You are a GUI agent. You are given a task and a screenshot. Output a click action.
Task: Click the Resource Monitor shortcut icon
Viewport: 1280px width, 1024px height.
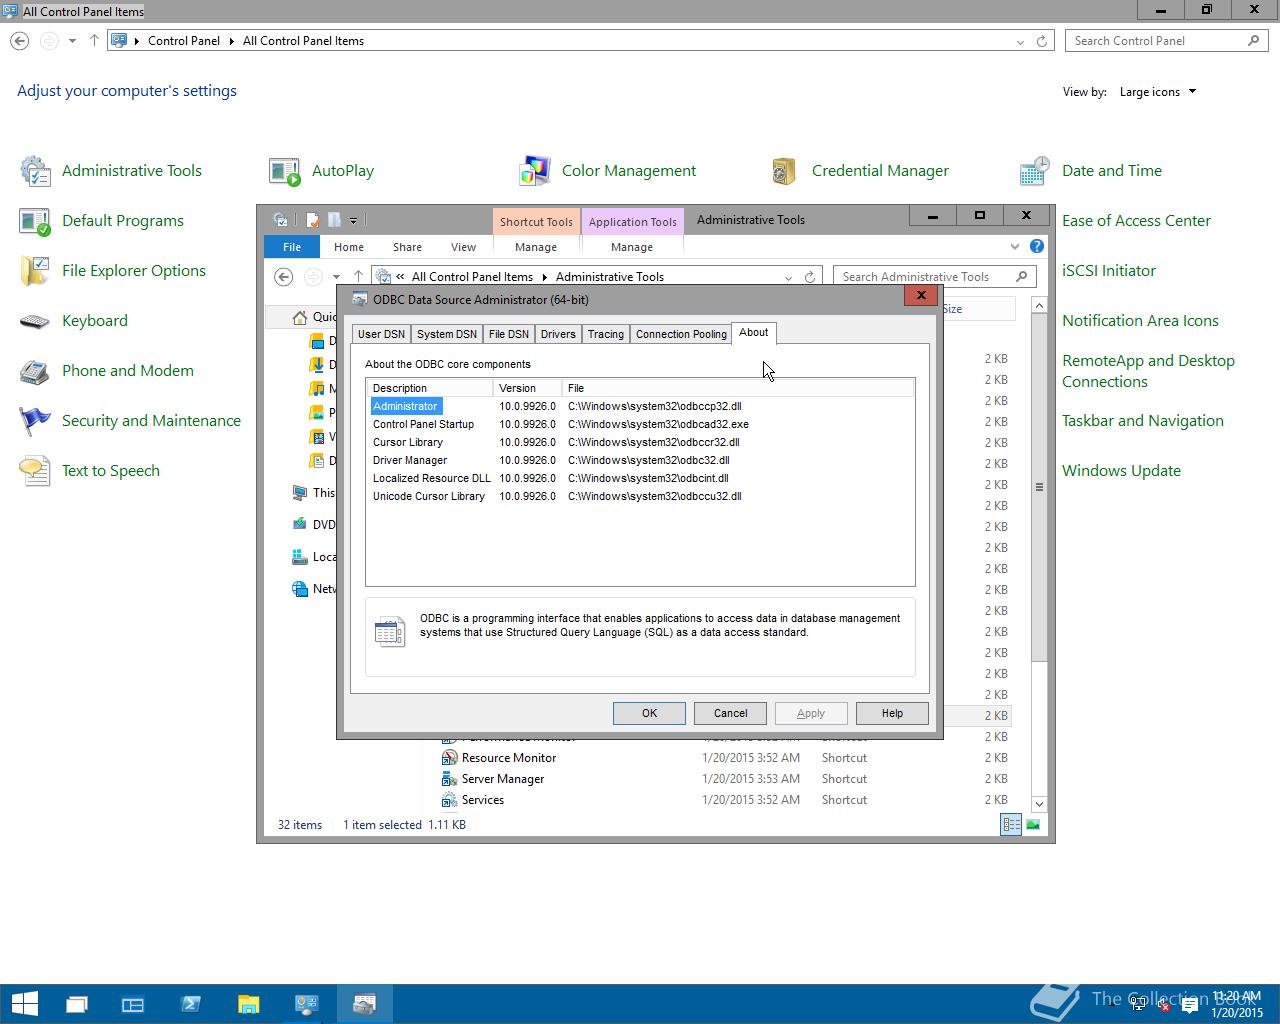click(450, 758)
